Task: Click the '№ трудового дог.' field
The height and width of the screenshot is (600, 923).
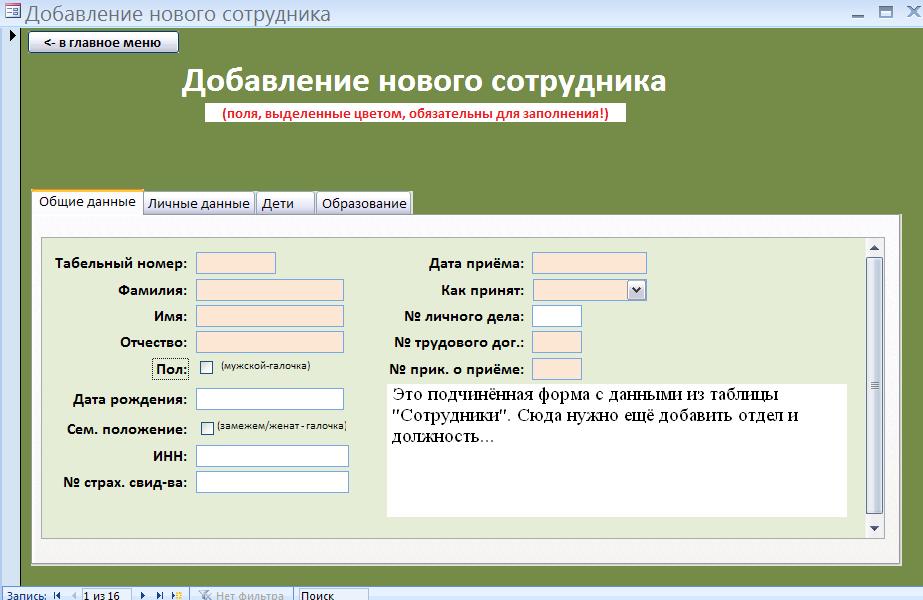Action: pyautogui.click(x=557, y=342)
